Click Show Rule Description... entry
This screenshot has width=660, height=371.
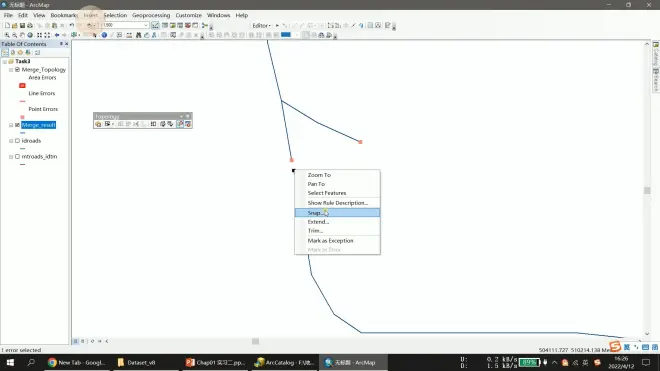point(337,203)
